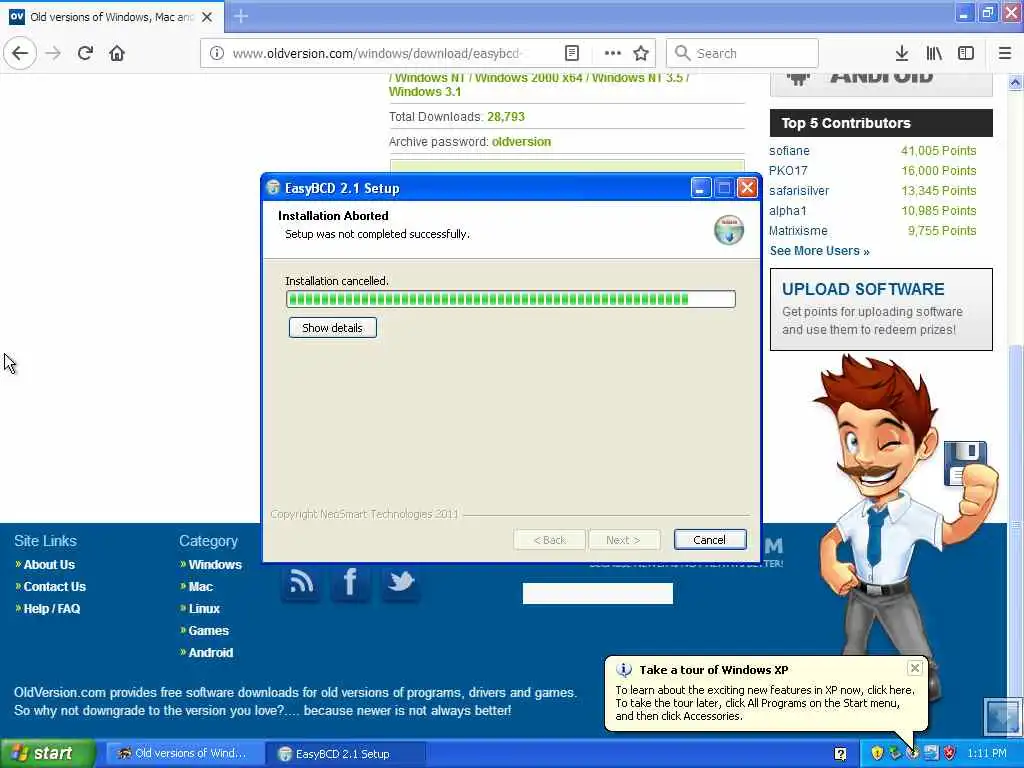Open Matrixisme contributor profile

coord(798,231)
